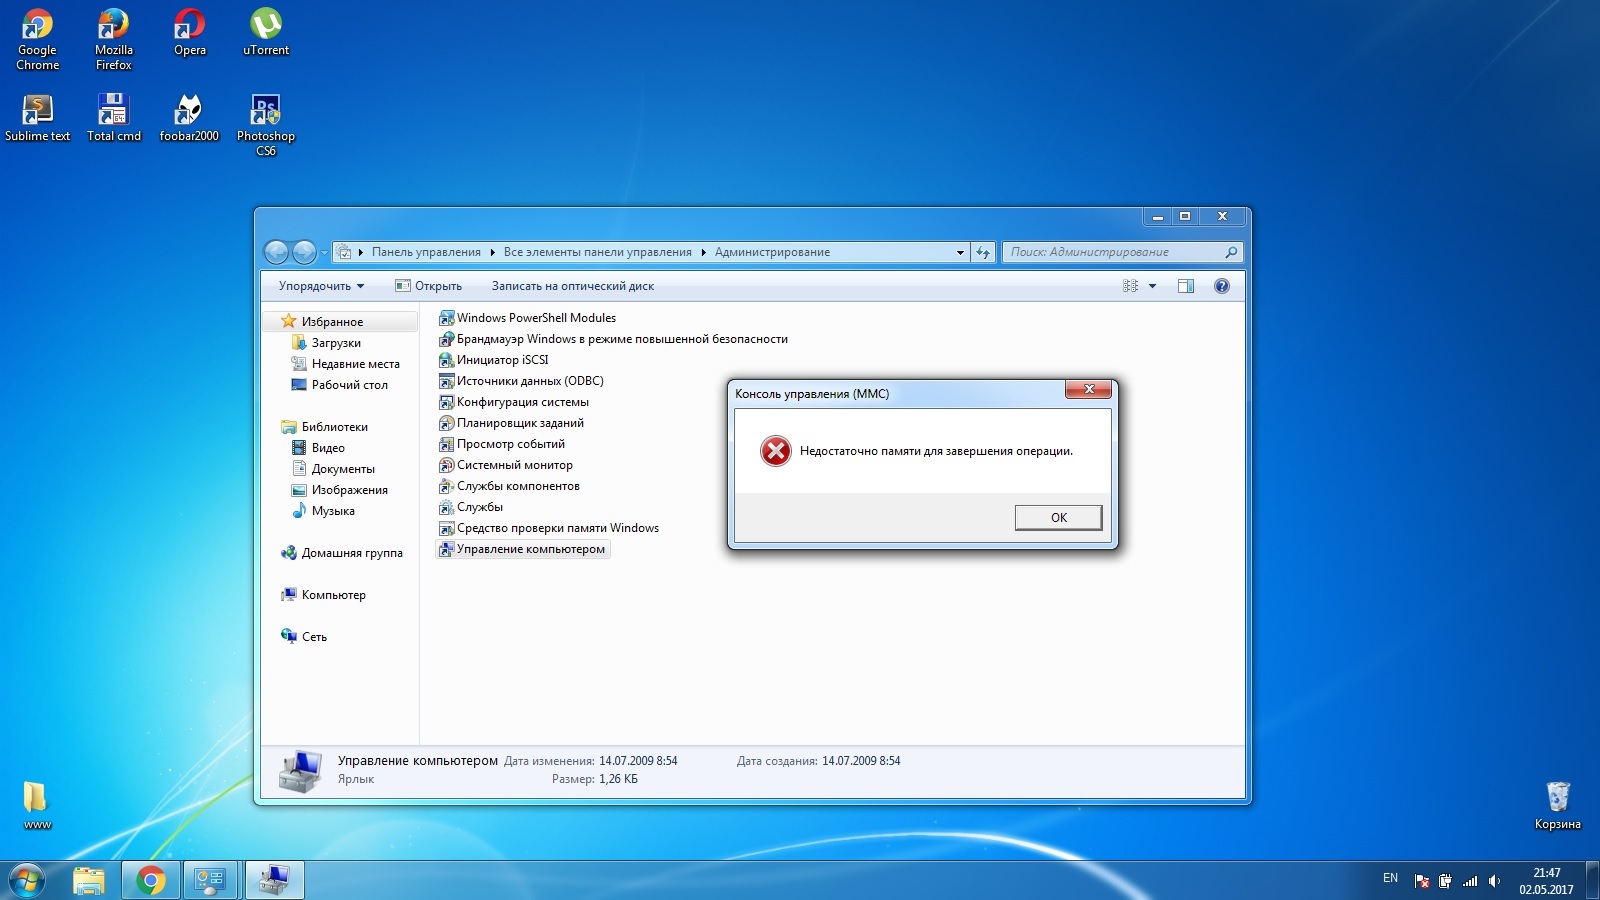This screenshot has width=1600, height=900.
Task: Open the Изображения library
Action: pos(349,490)
